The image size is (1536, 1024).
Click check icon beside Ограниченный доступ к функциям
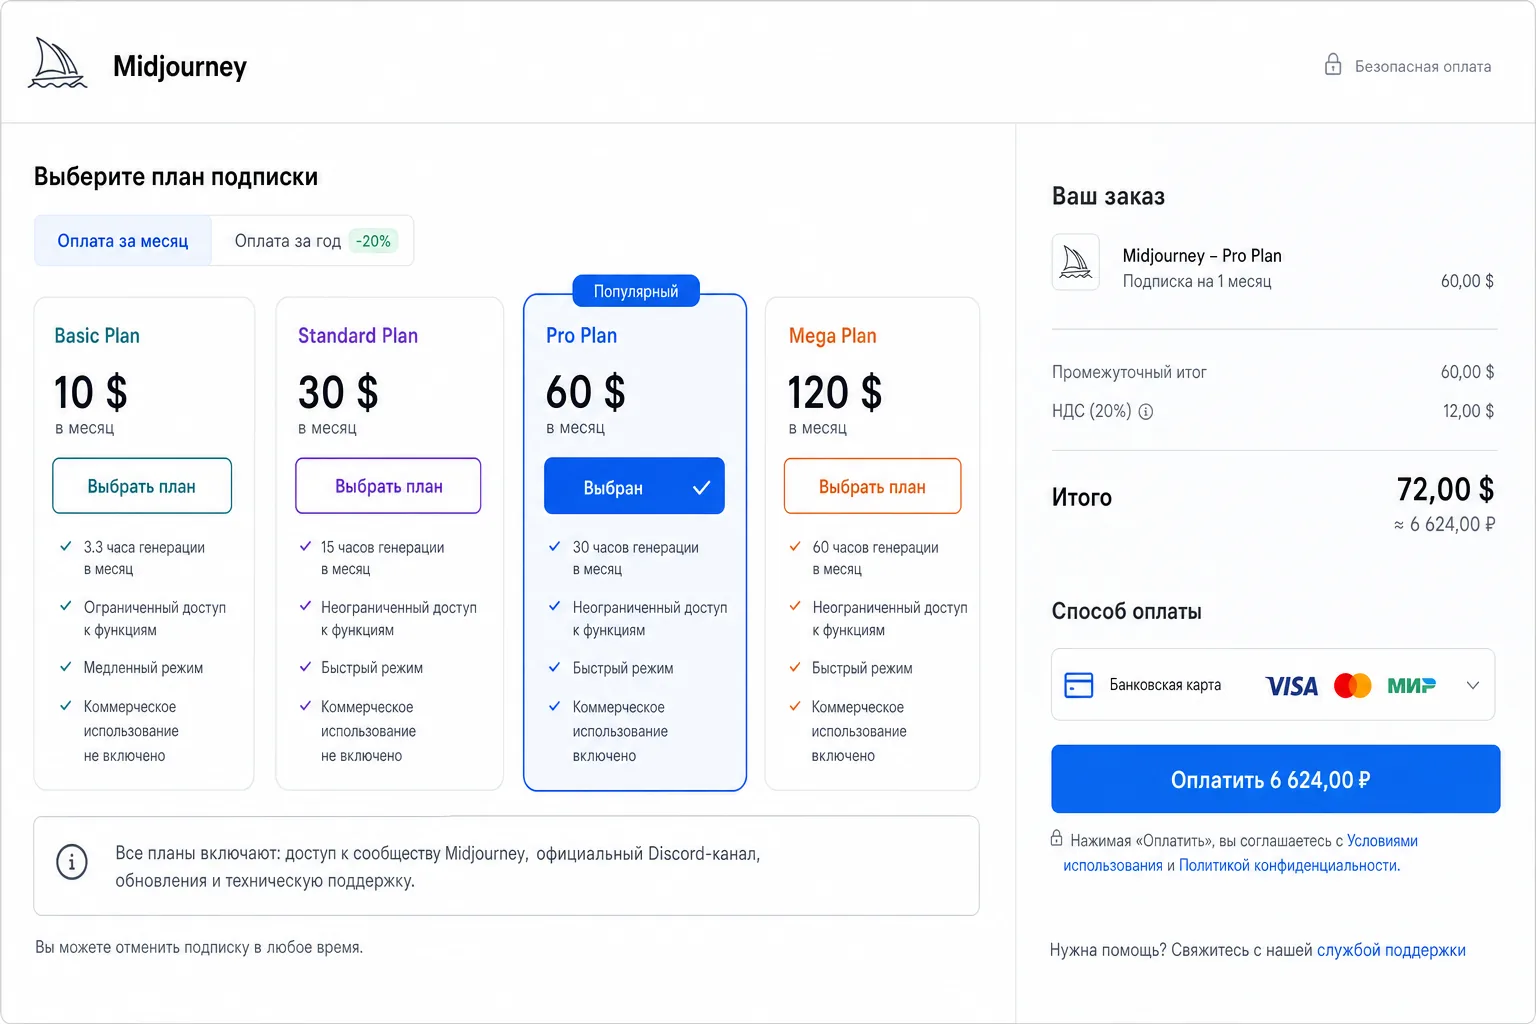click(66, 606)
